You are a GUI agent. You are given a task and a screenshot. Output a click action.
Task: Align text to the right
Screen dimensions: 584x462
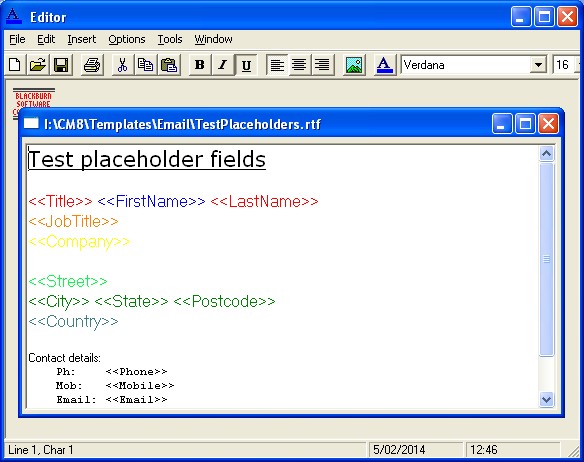[x=322, y=65]
